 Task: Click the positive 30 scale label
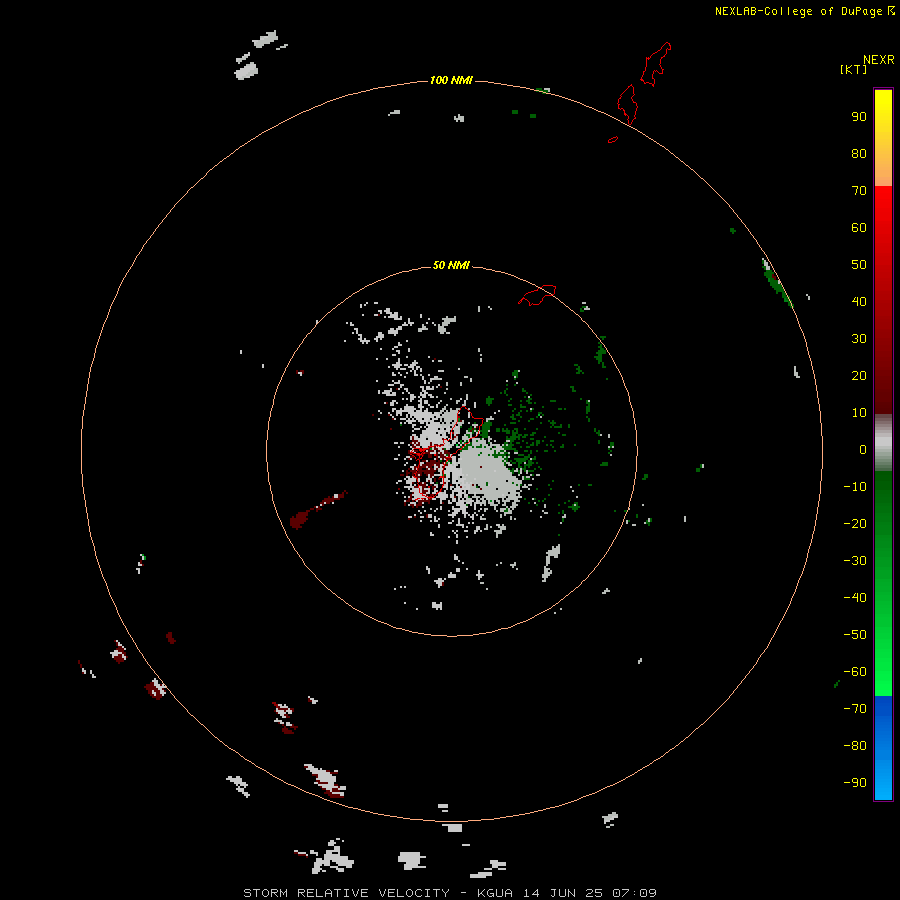tap(859, 339)
